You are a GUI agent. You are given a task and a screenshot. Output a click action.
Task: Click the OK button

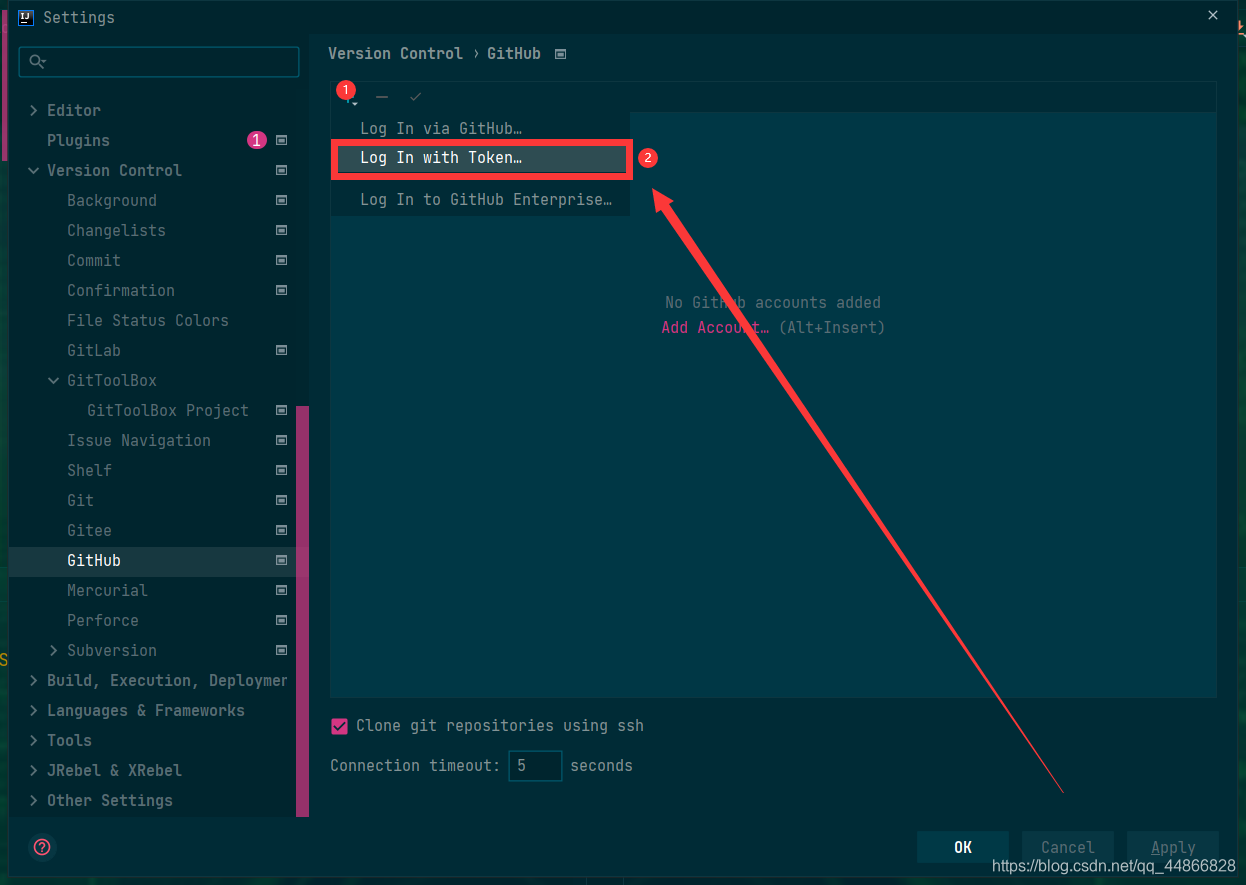click(963, 847)
